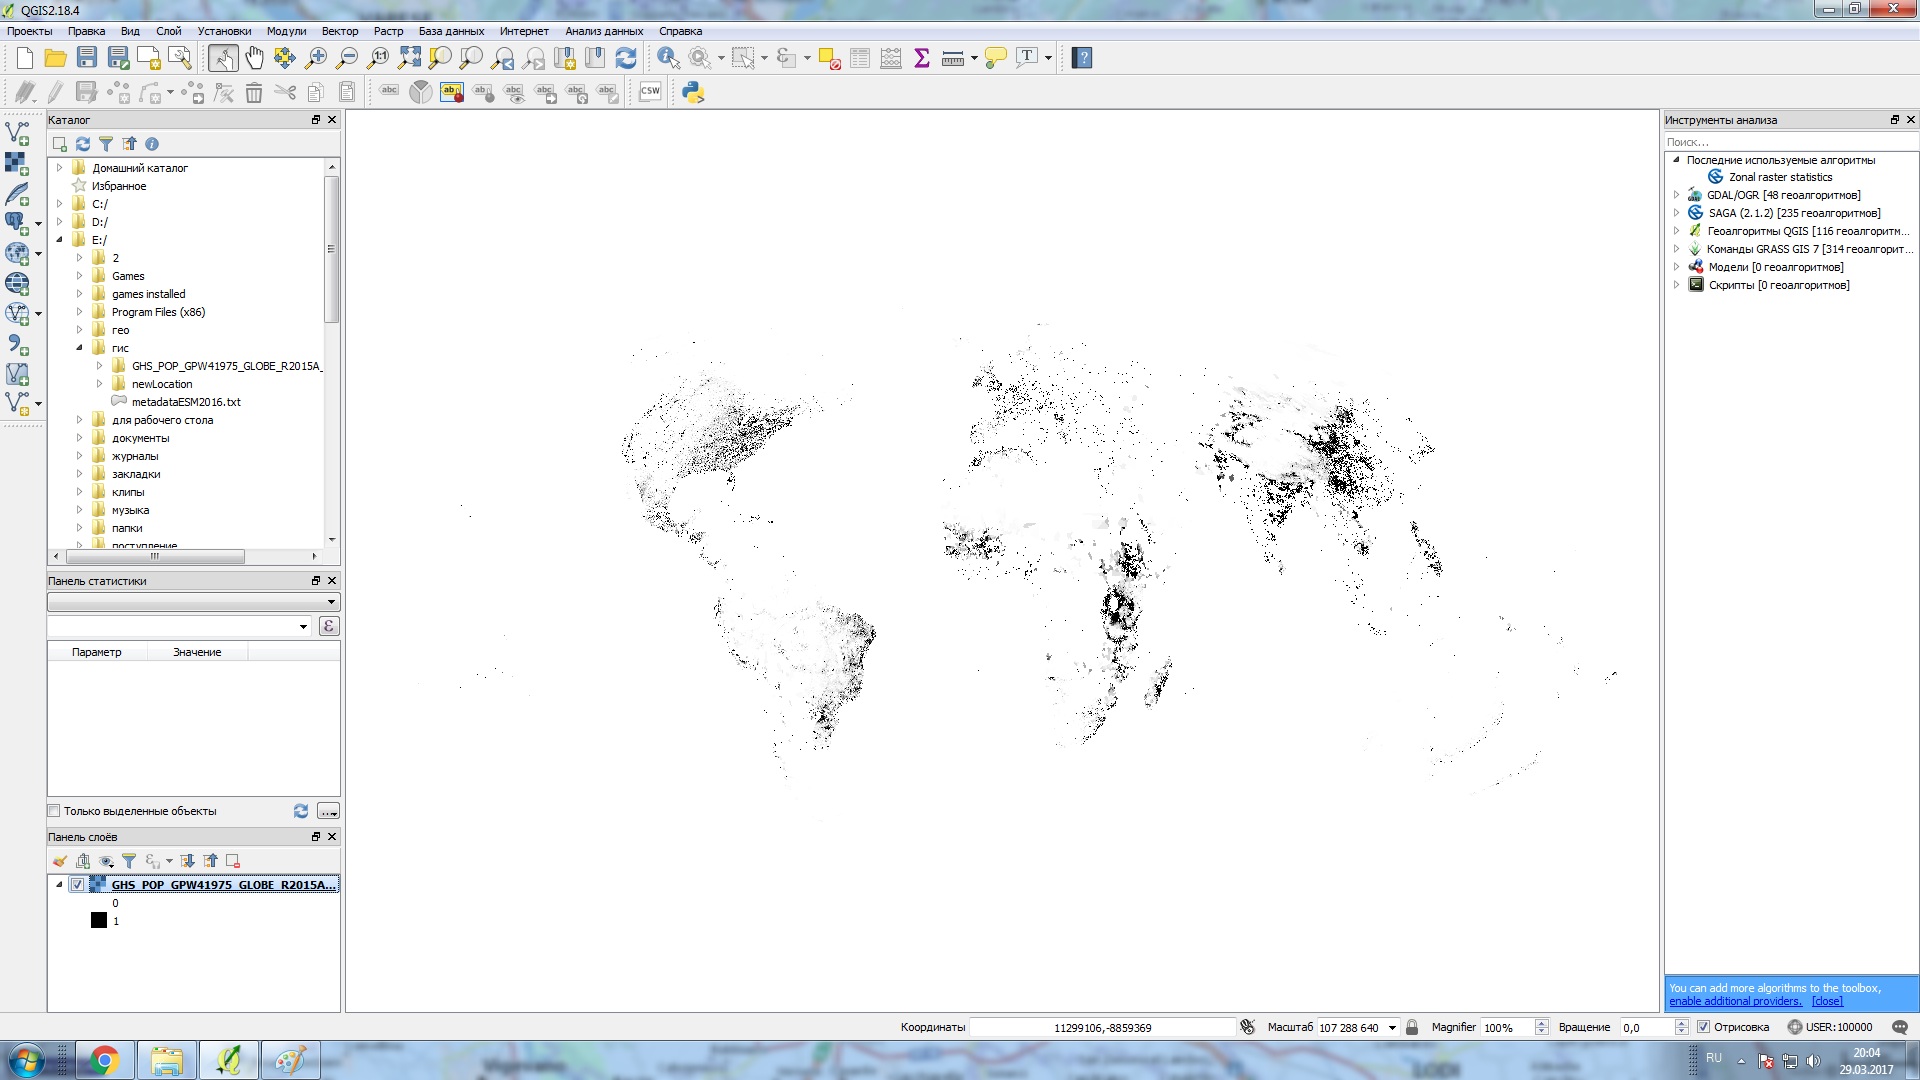
Task: Open the statistics panel layer dropdown
Action: point(193,602)
